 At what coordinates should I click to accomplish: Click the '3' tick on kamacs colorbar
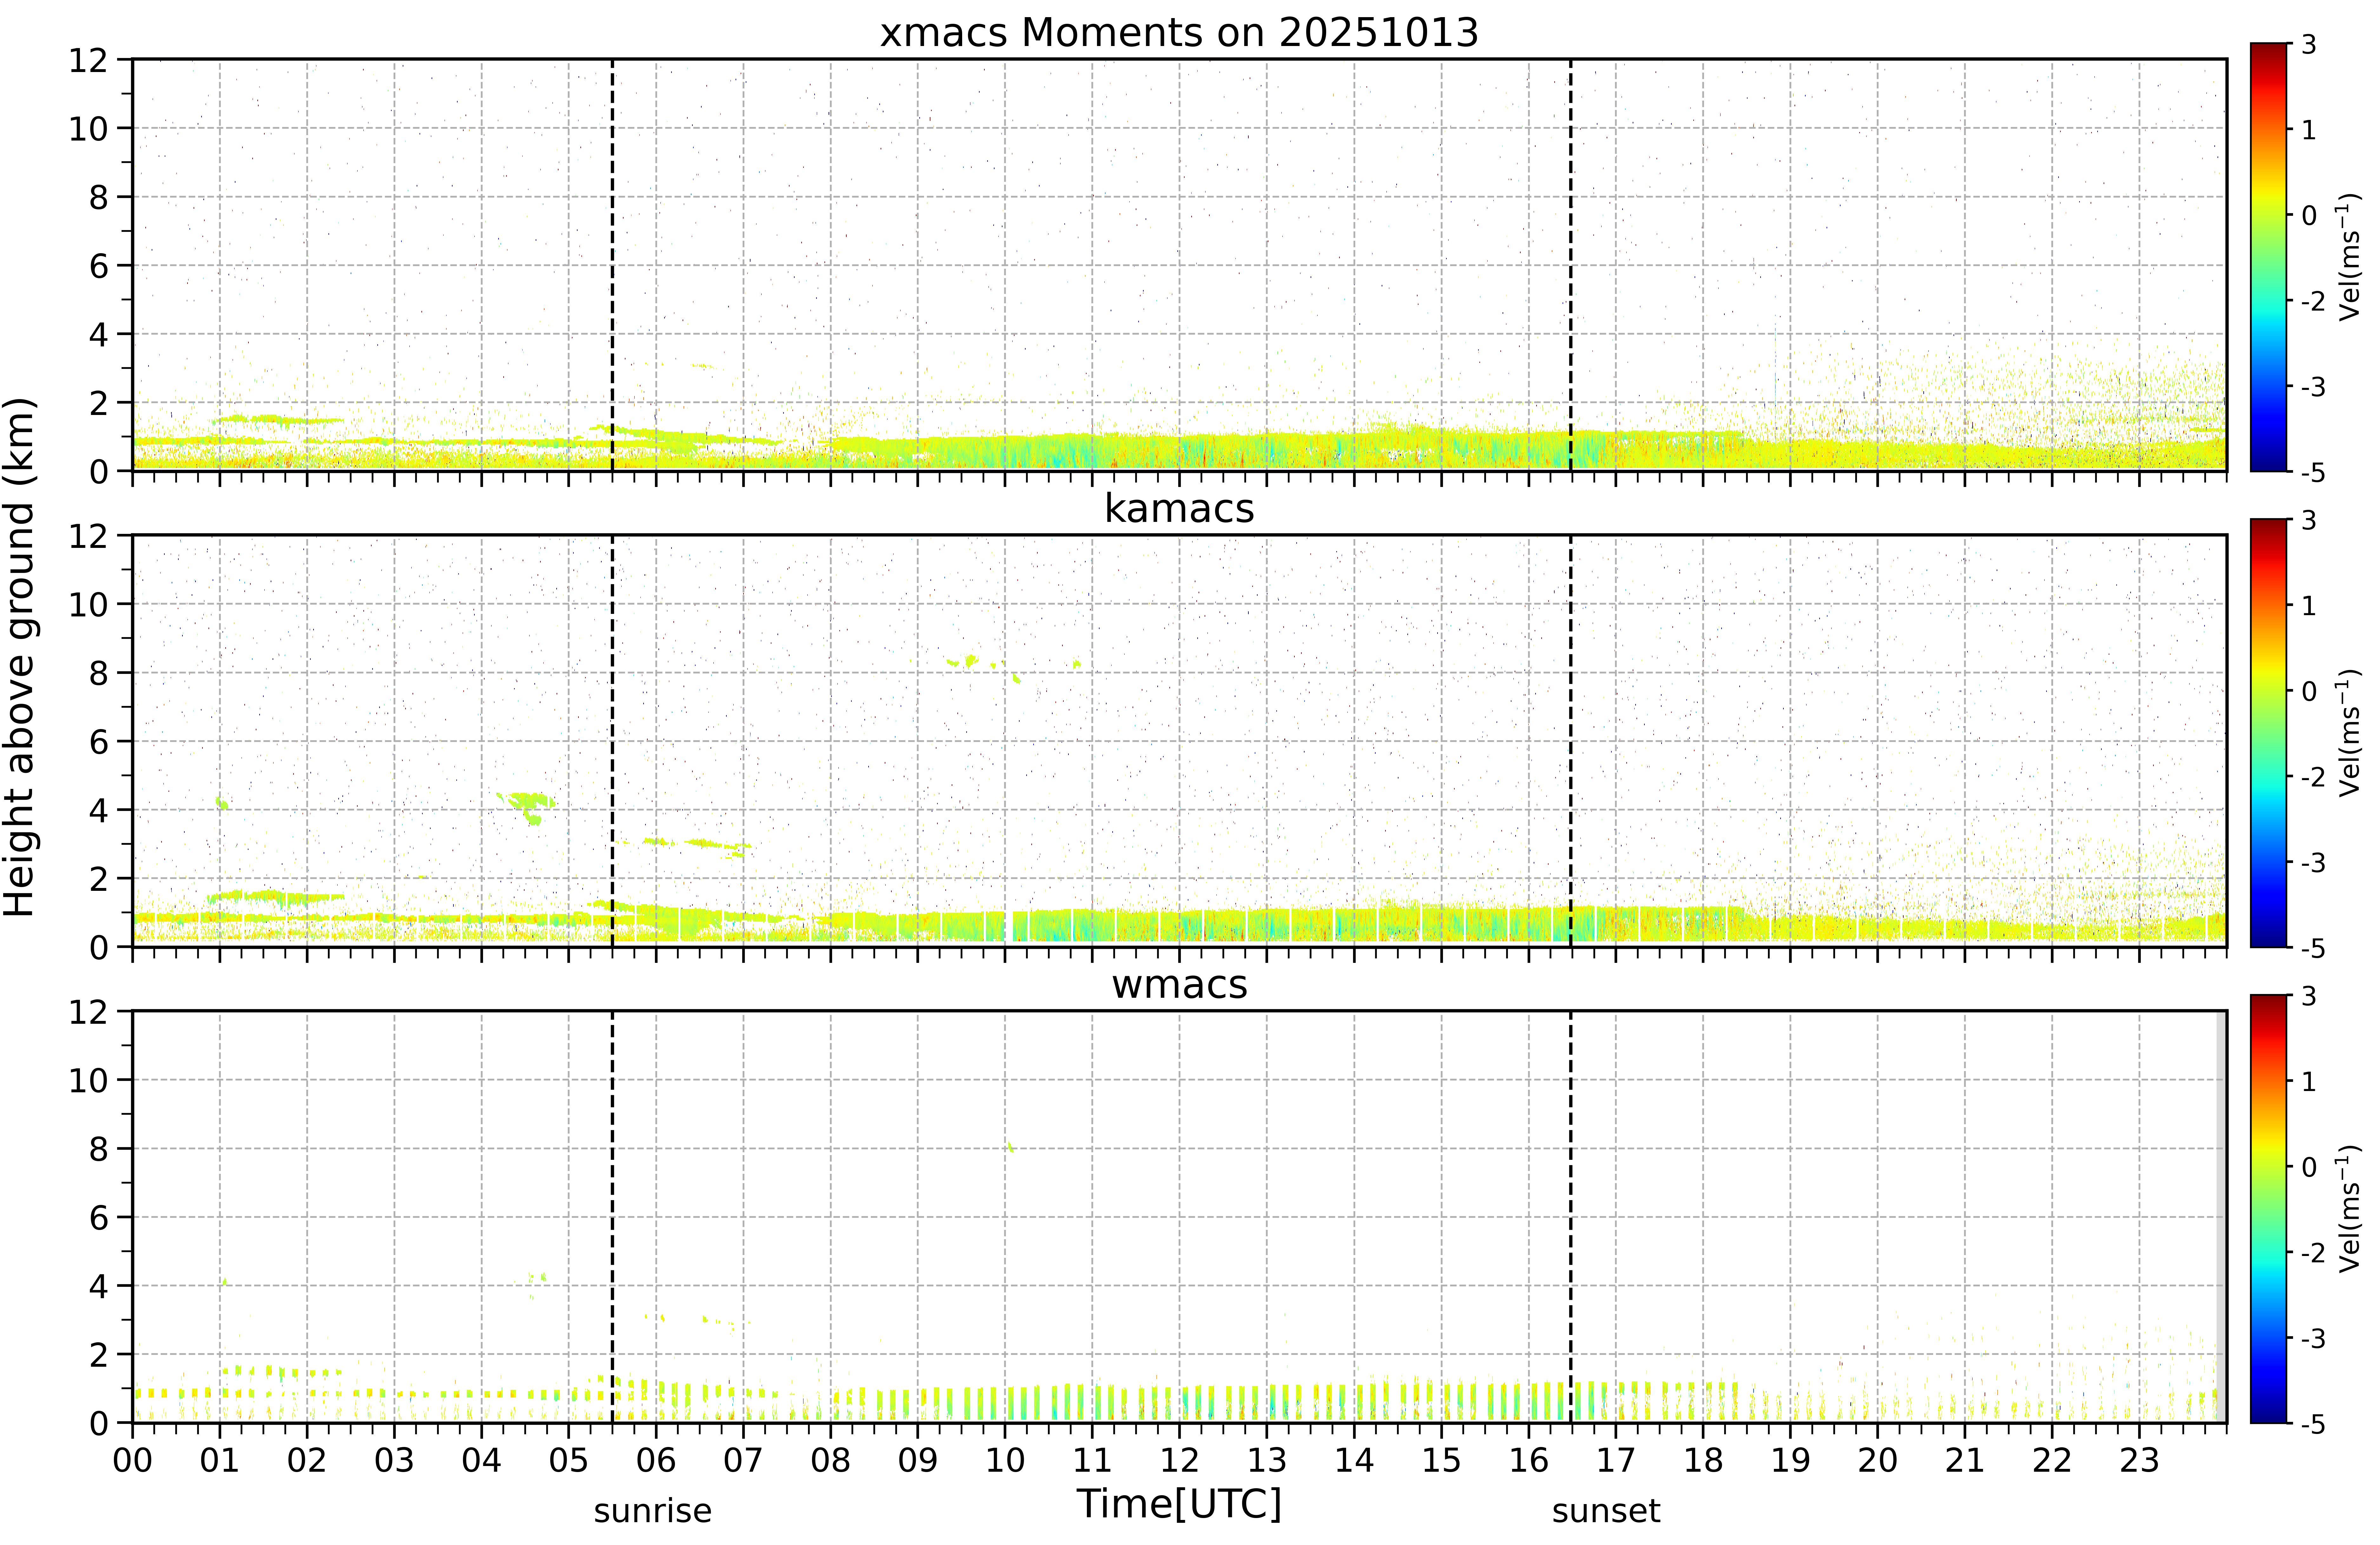pyautogui.click(x=2309, y=520)
